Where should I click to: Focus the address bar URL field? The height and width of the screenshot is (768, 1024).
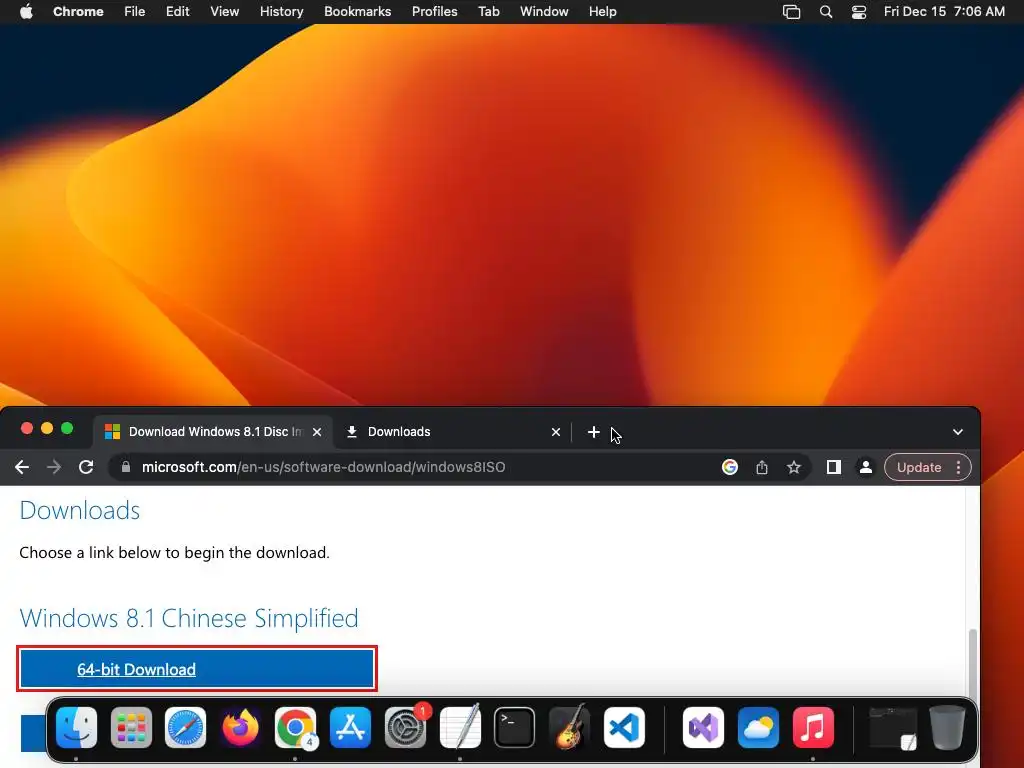click(418, 467)
